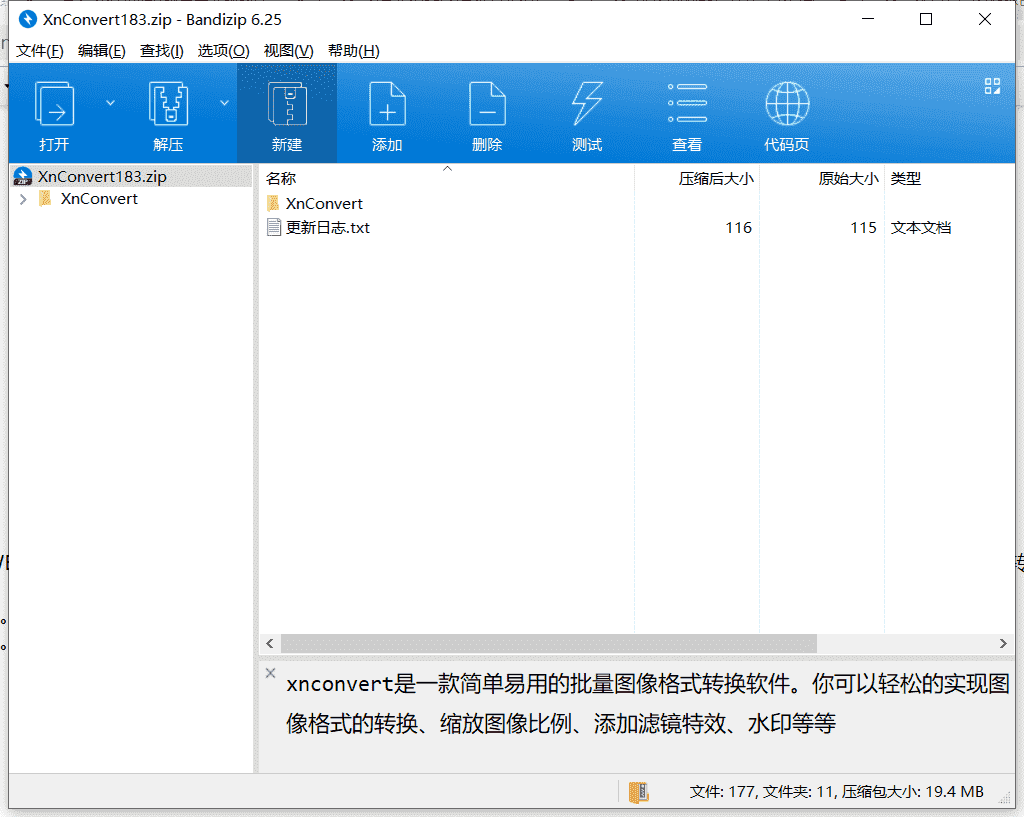Screen dimensions: 1024x817
Task: Click the View (查看) list icon
Action: coord(687,103)
